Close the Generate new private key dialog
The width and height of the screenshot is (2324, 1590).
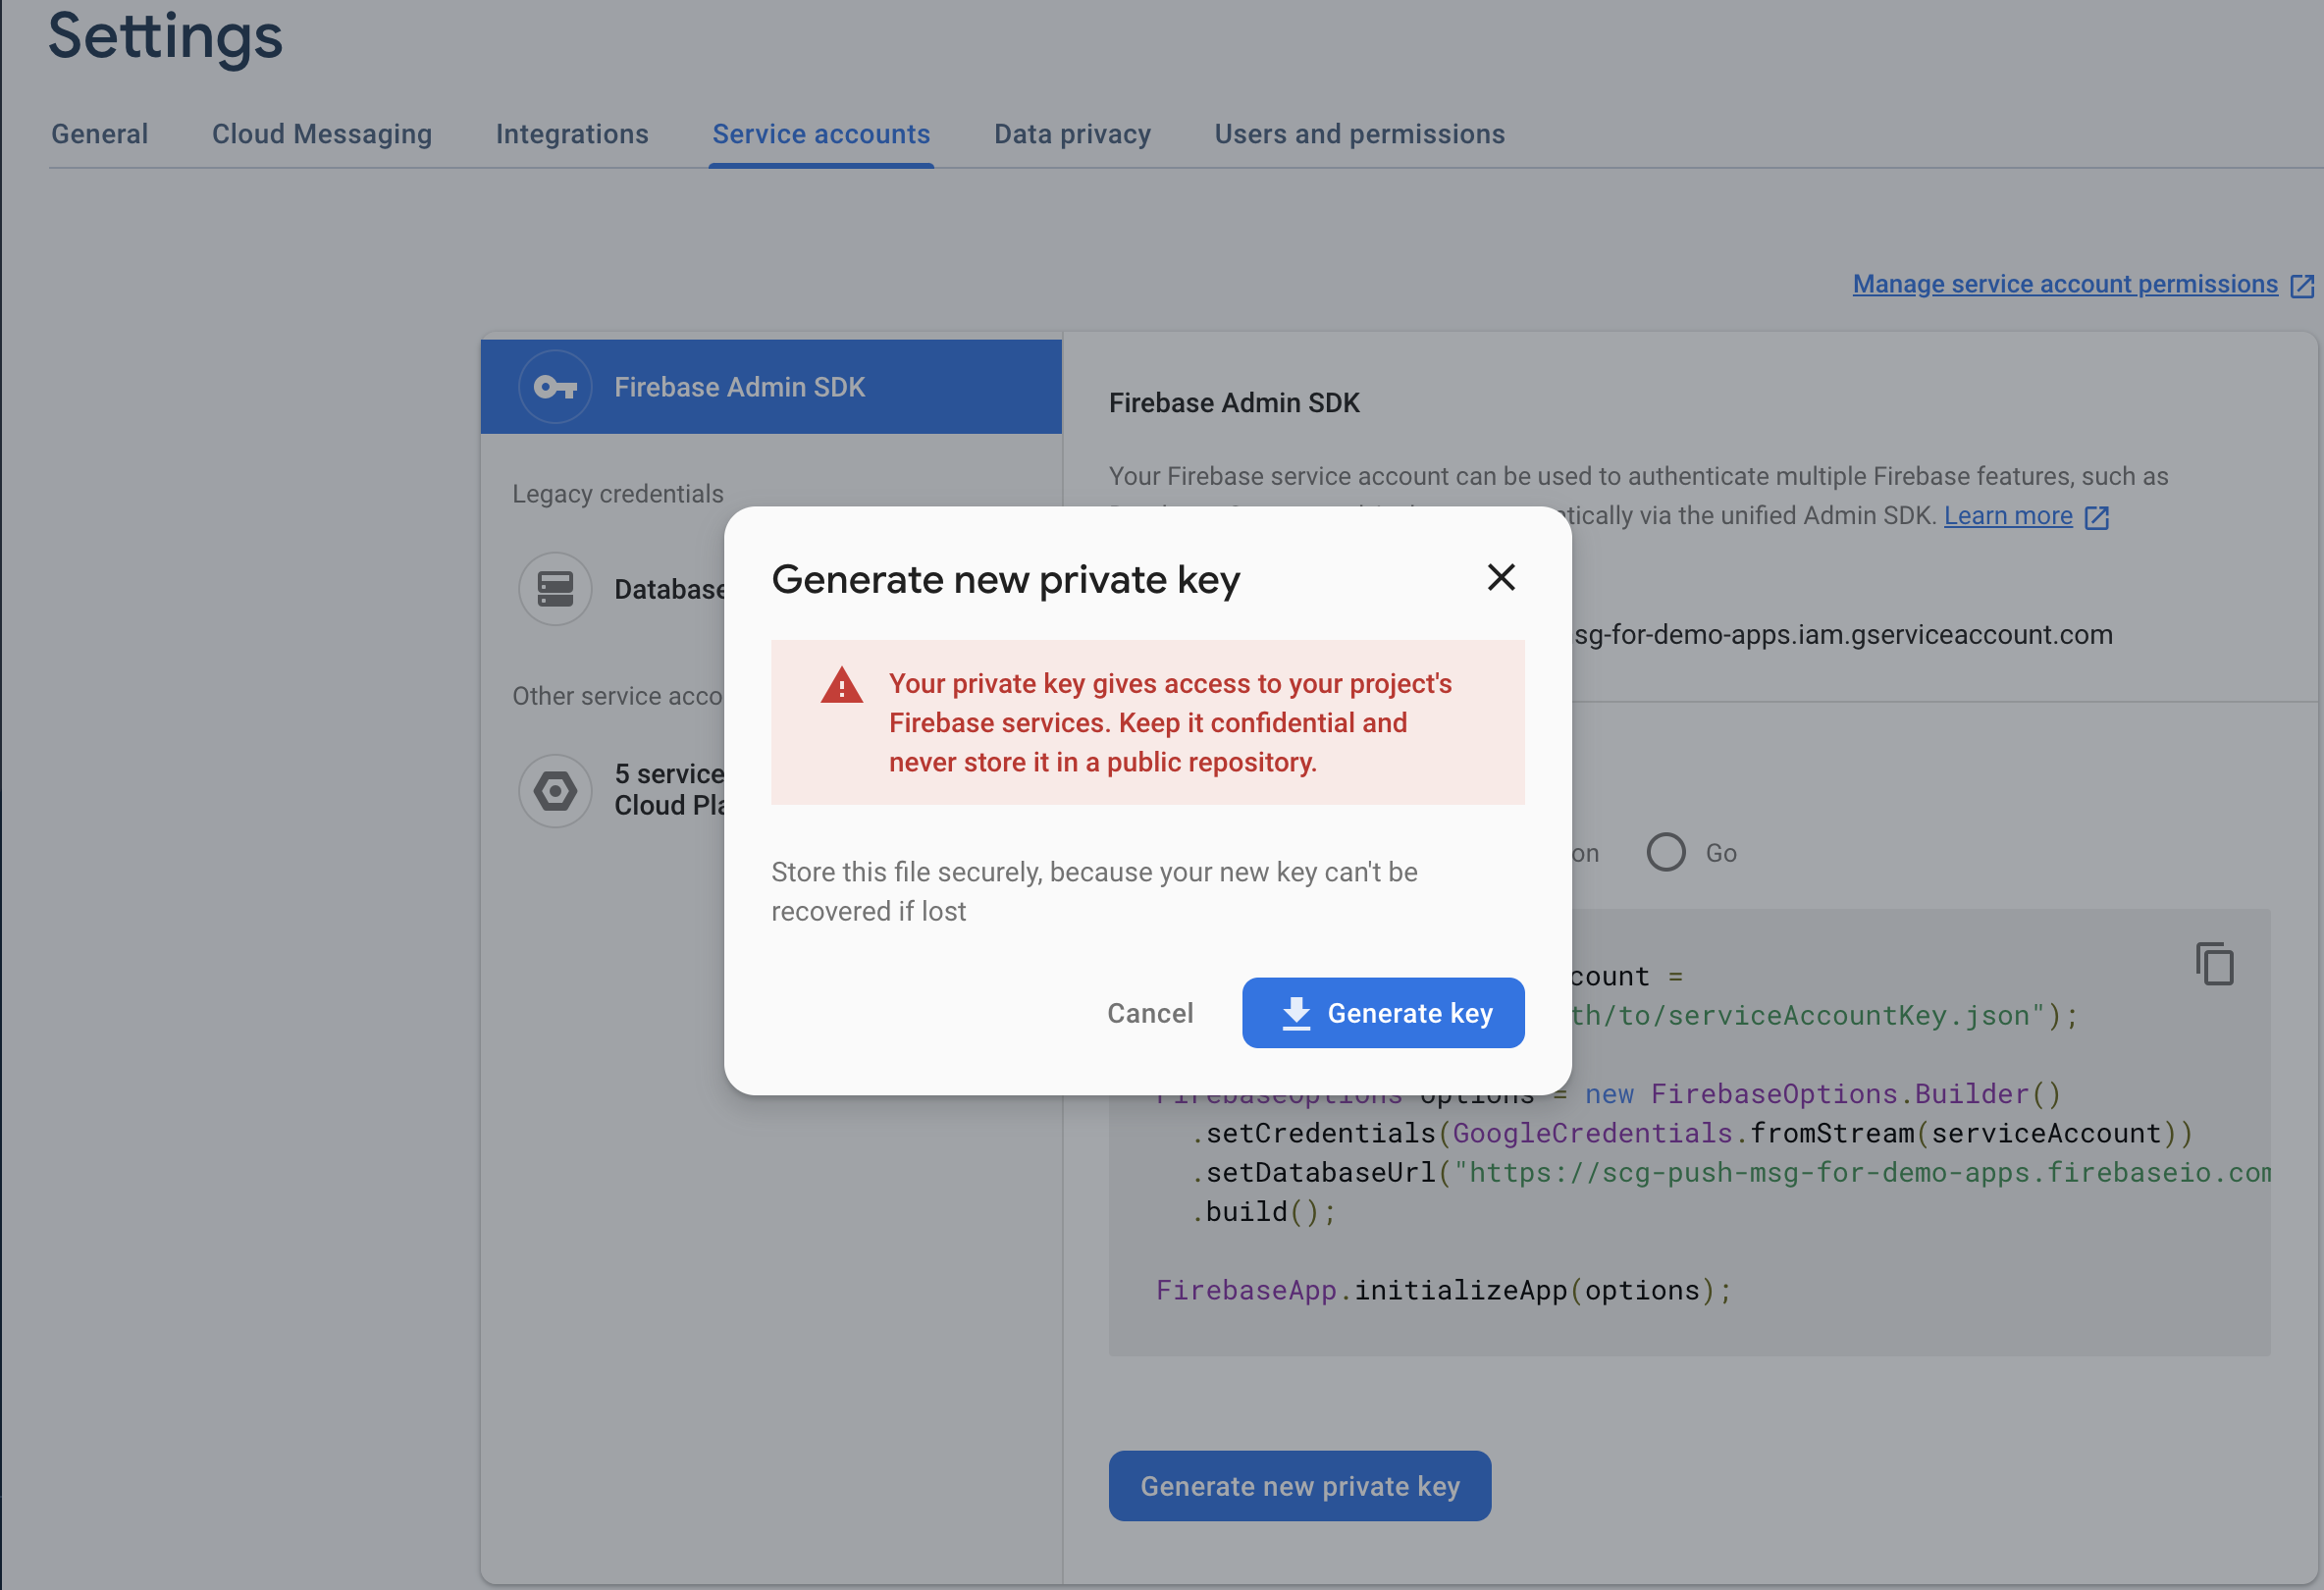(x=1501, y=577)
